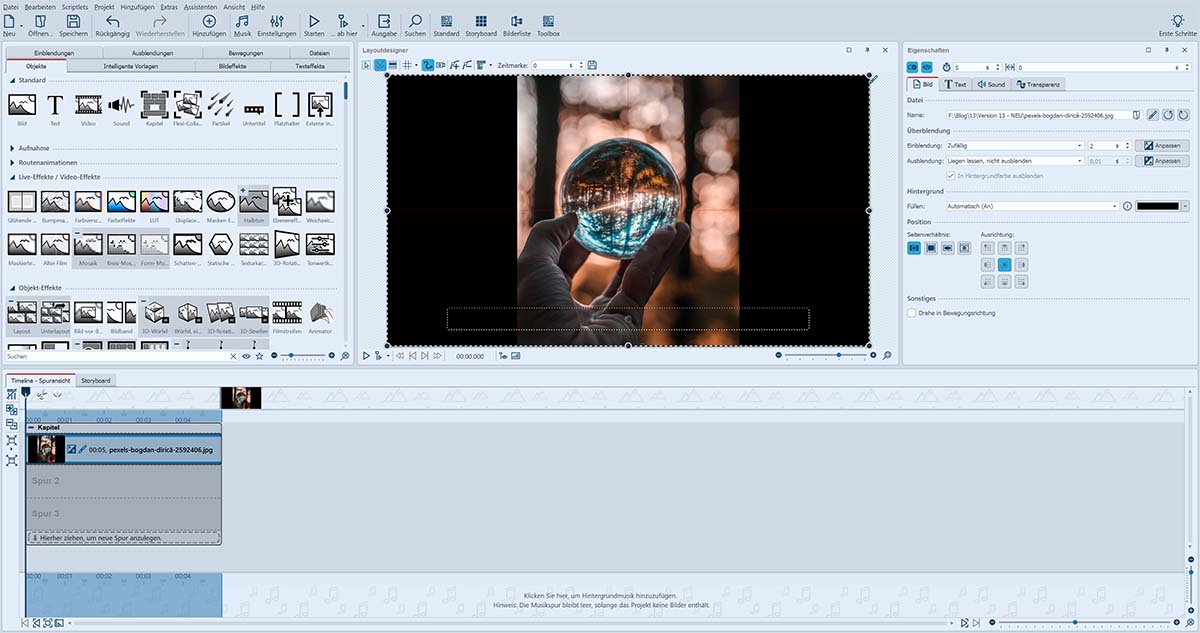The height and width of the screenshot is (633, 1200).
Task: Pick the Flexi-Collage object icon
Action: (x=188, y=105)
